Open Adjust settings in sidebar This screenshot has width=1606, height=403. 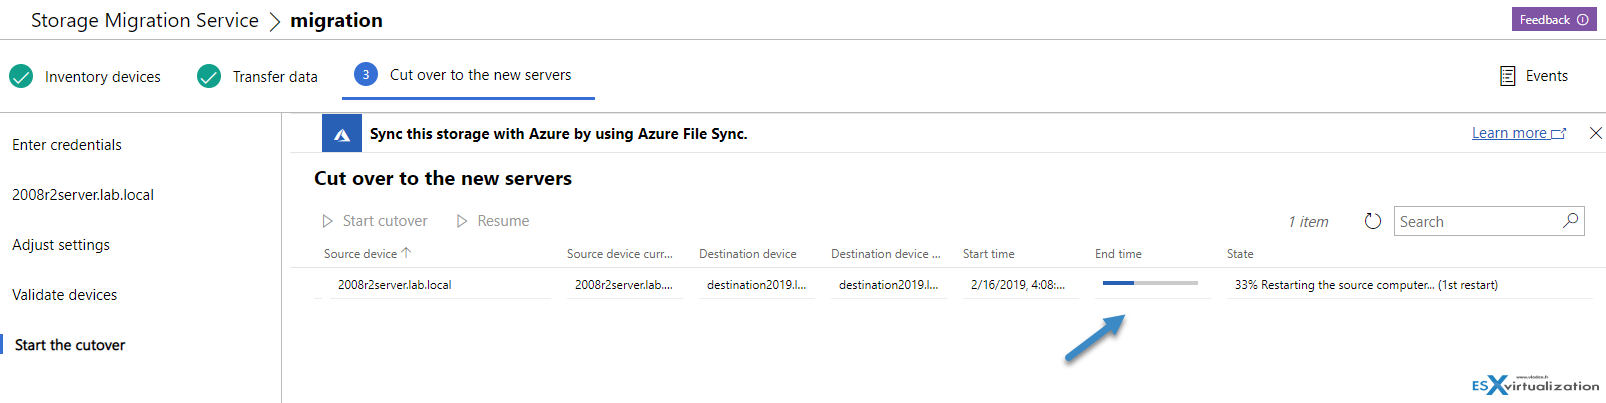61,245
